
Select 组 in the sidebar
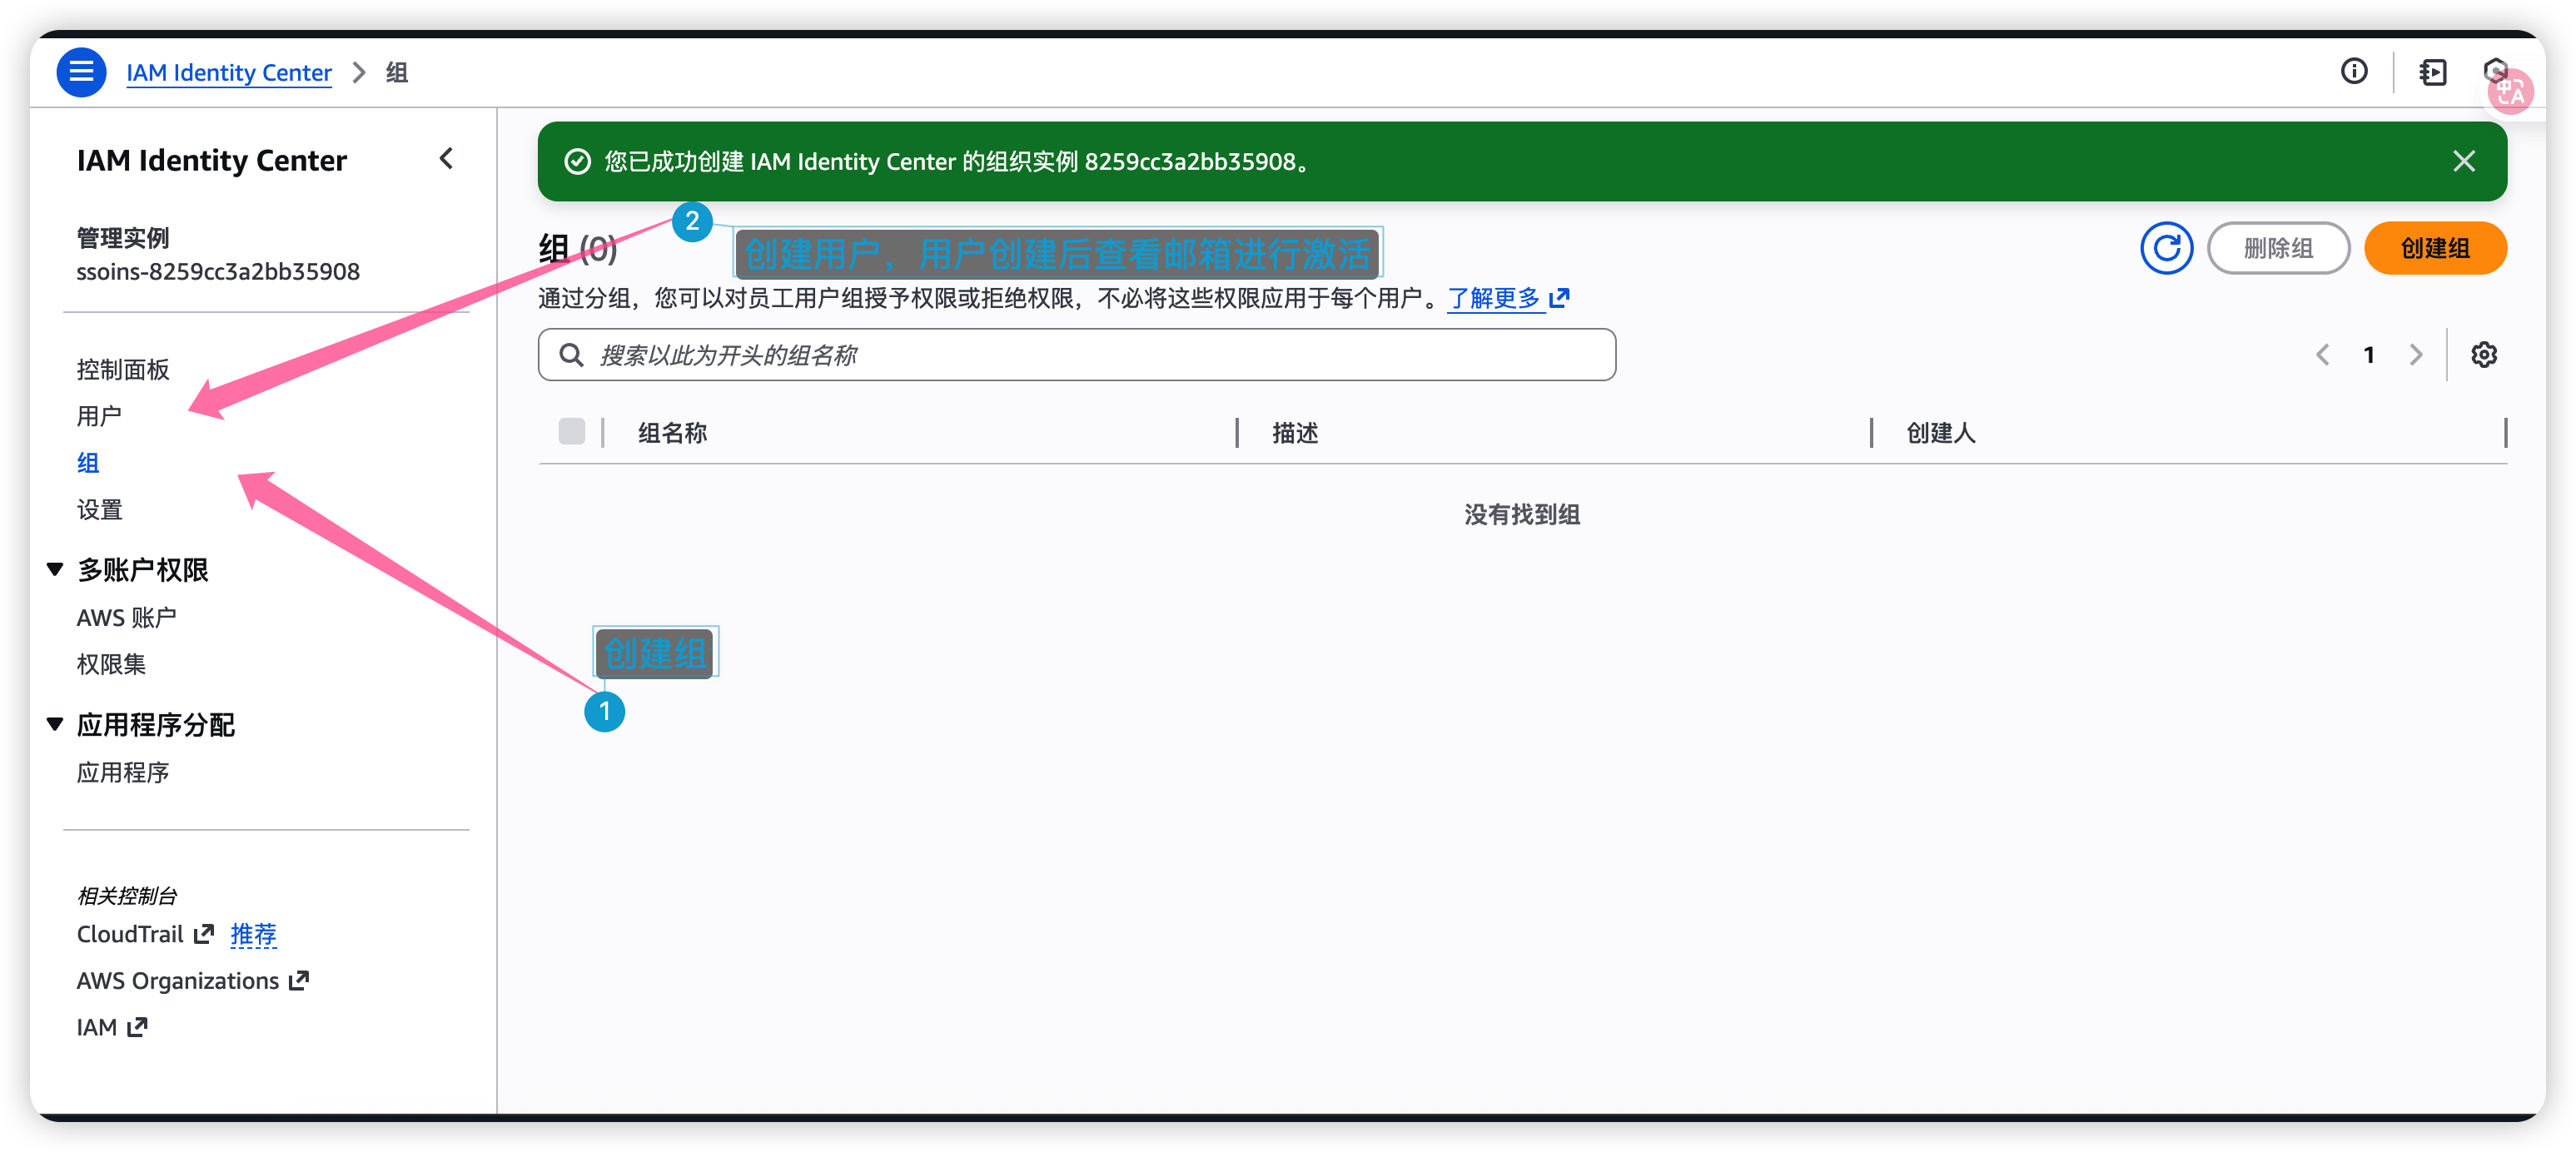tap(88, 463)
